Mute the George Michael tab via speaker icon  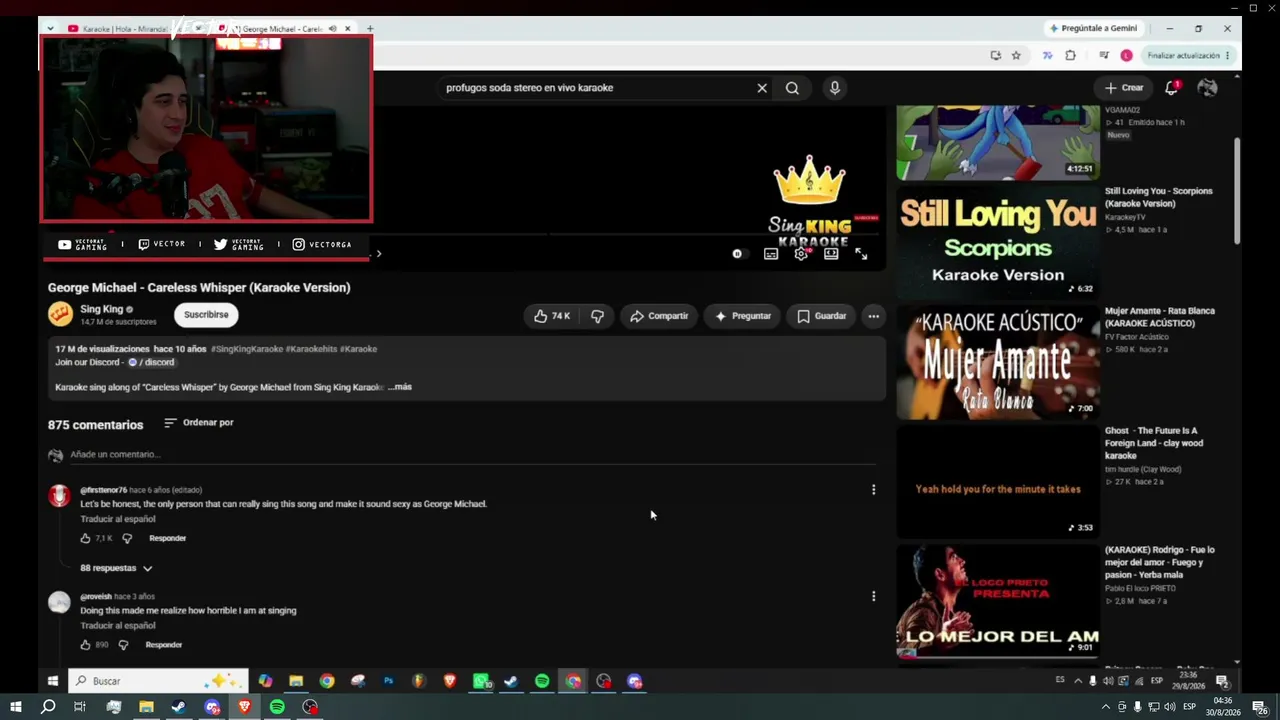[332, 29]
